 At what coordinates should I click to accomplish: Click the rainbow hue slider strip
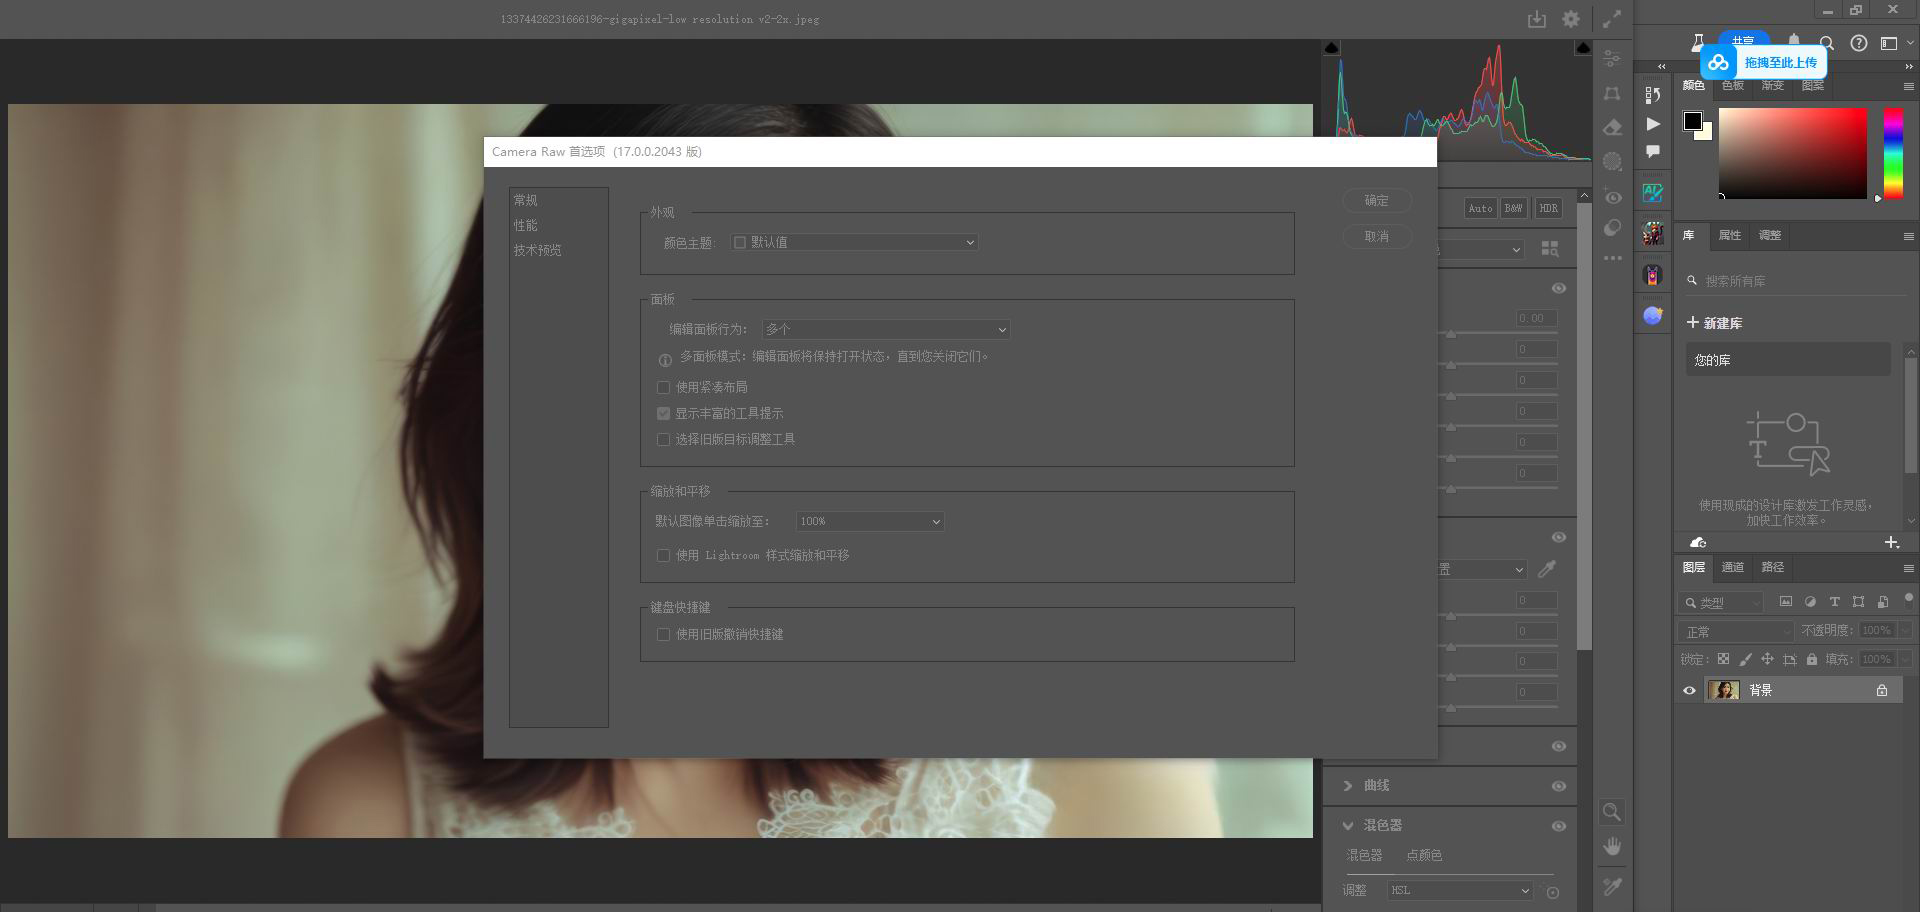point(1893,153)
